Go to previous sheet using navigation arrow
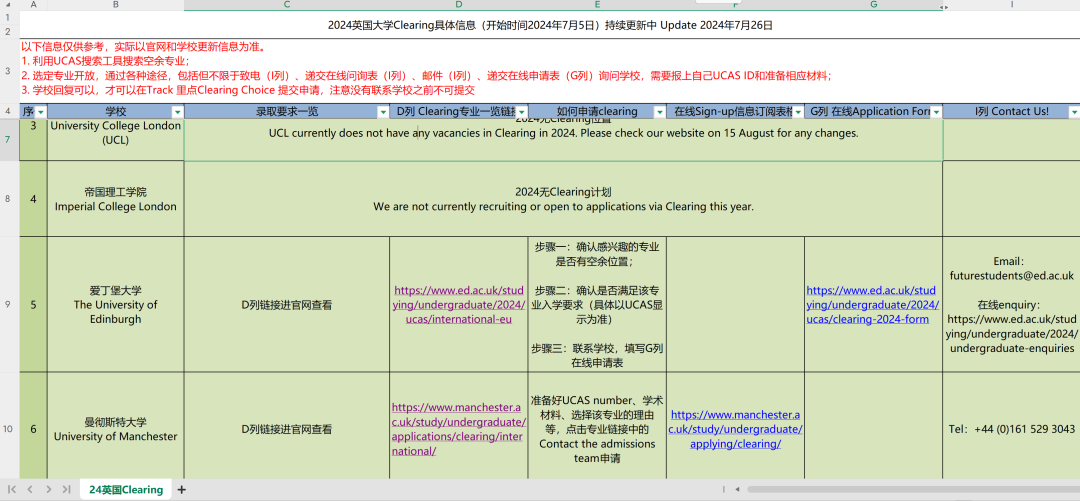 click(x=30, y=489)
